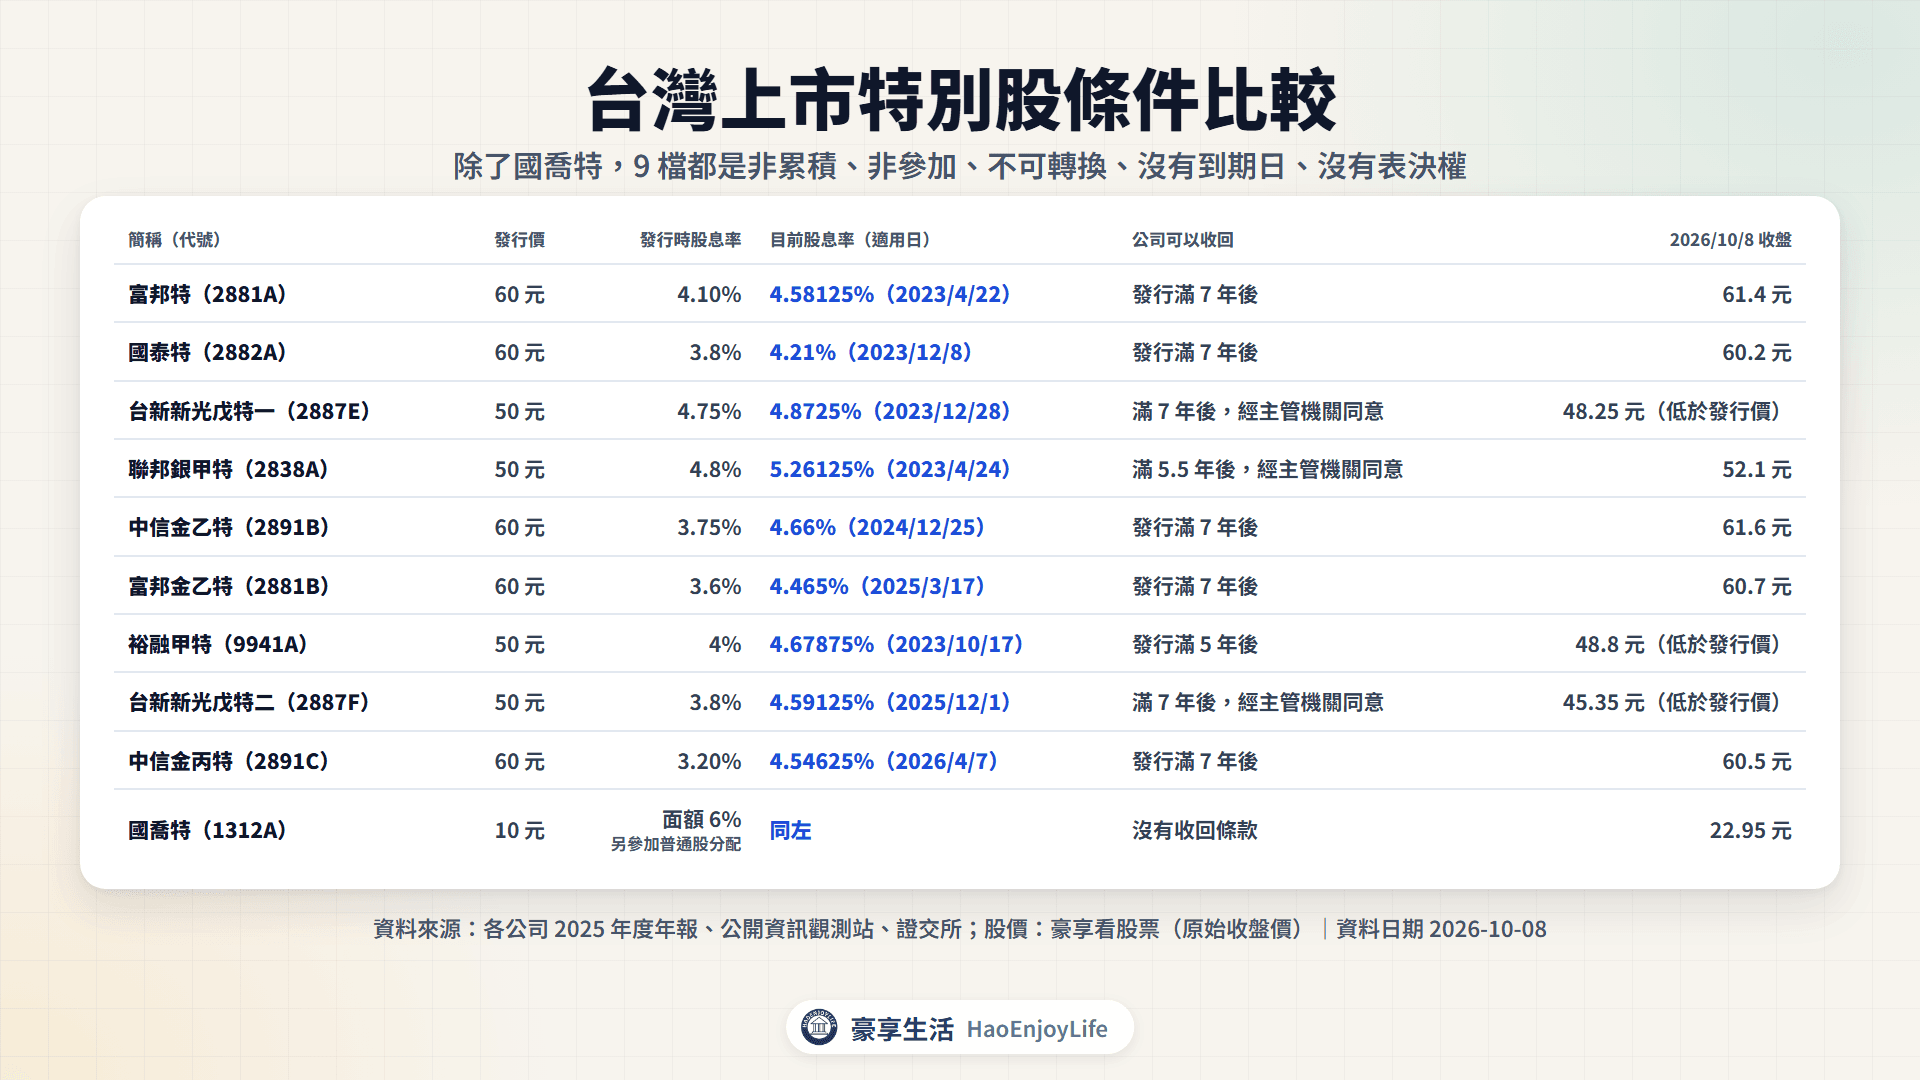Click the 2026/10/8 收盤 column header
This screenshot has width=1920, height=1080.
click(x=1730, y=240)
